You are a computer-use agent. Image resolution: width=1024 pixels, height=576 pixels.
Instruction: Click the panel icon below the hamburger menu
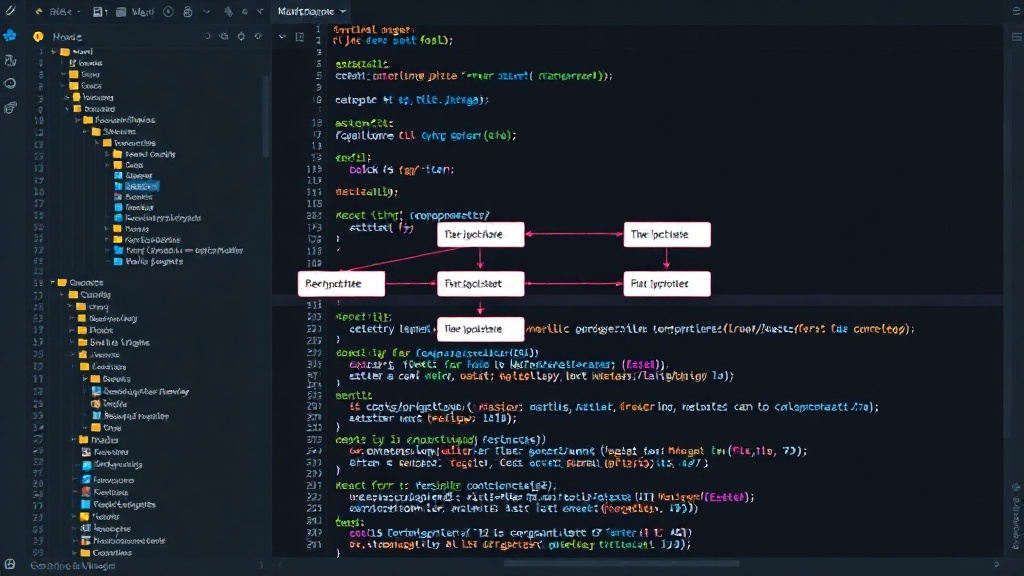click(1016, 37)
